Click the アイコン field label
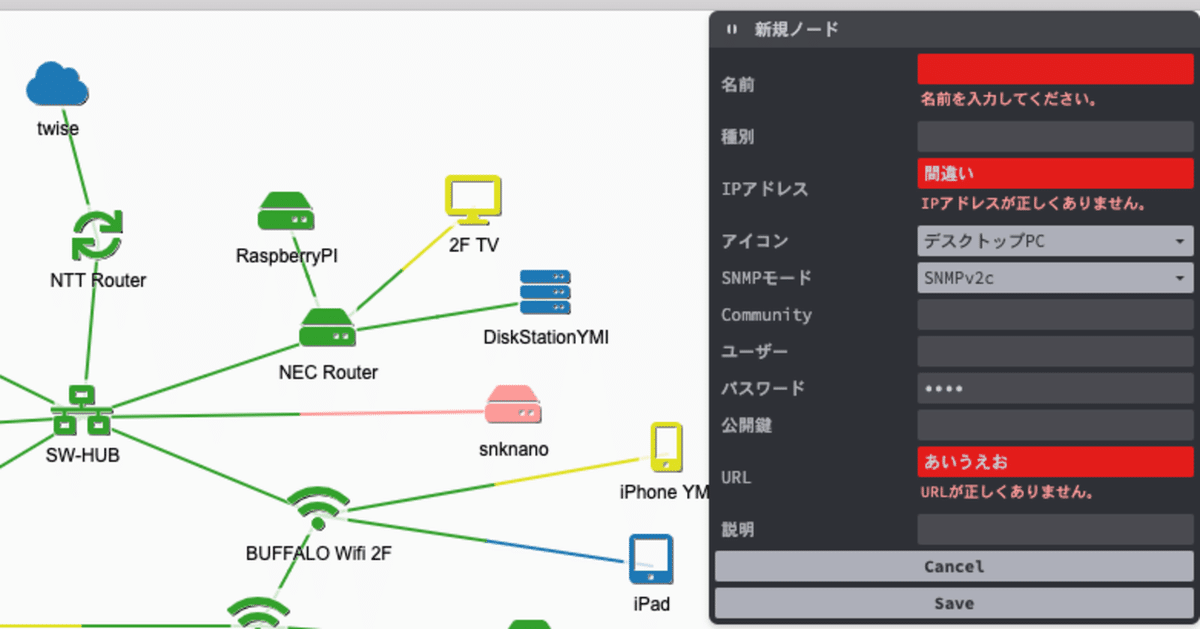This screenshot has height=629, width=1200. point(755,241)
